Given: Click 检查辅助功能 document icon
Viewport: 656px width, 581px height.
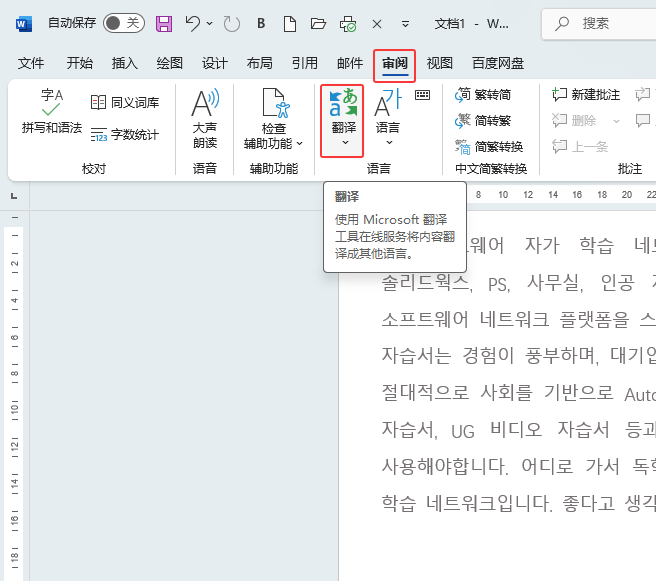Looking at the screenshot, I should click(275, 103).
